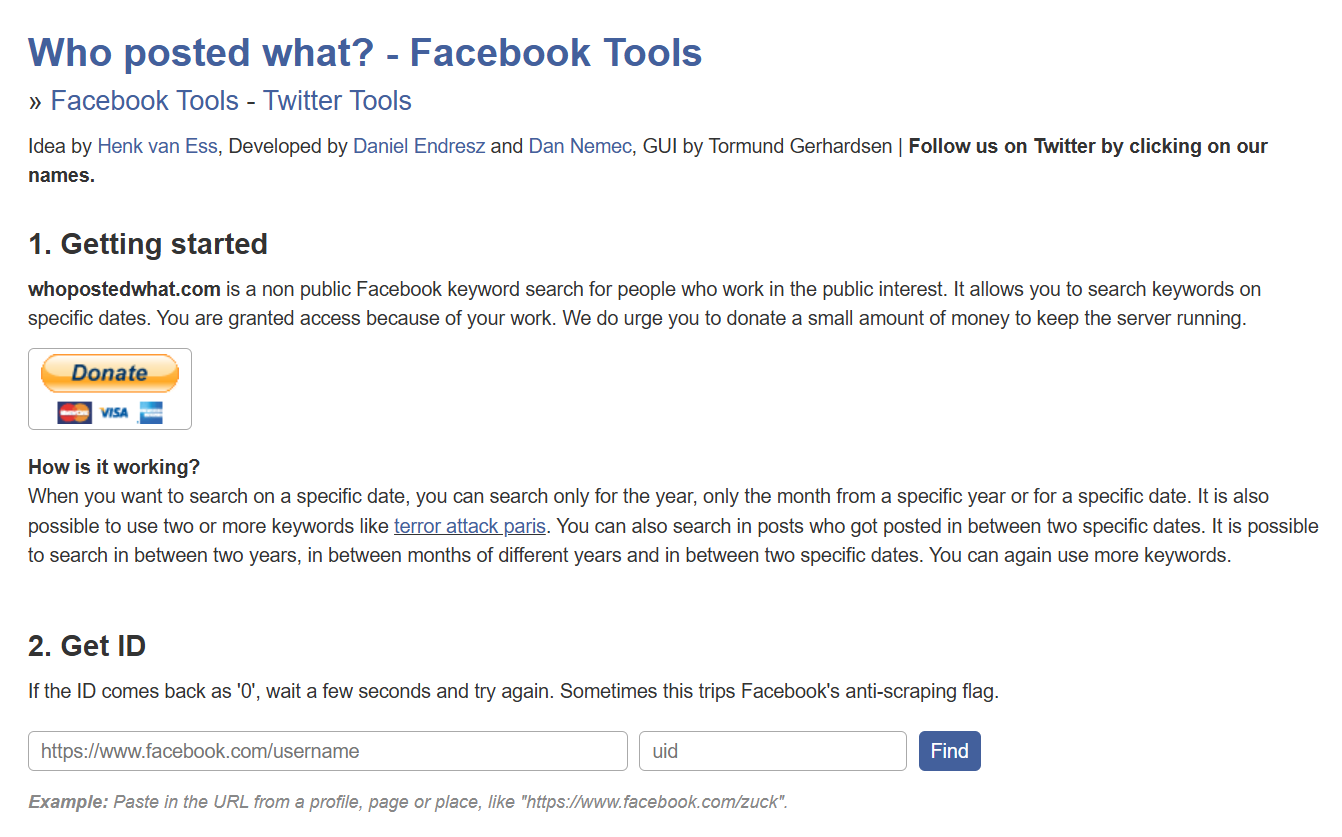1342x837 pixels.
Task: Open the Daniel Endresz link
Action: tap(419, 147)
